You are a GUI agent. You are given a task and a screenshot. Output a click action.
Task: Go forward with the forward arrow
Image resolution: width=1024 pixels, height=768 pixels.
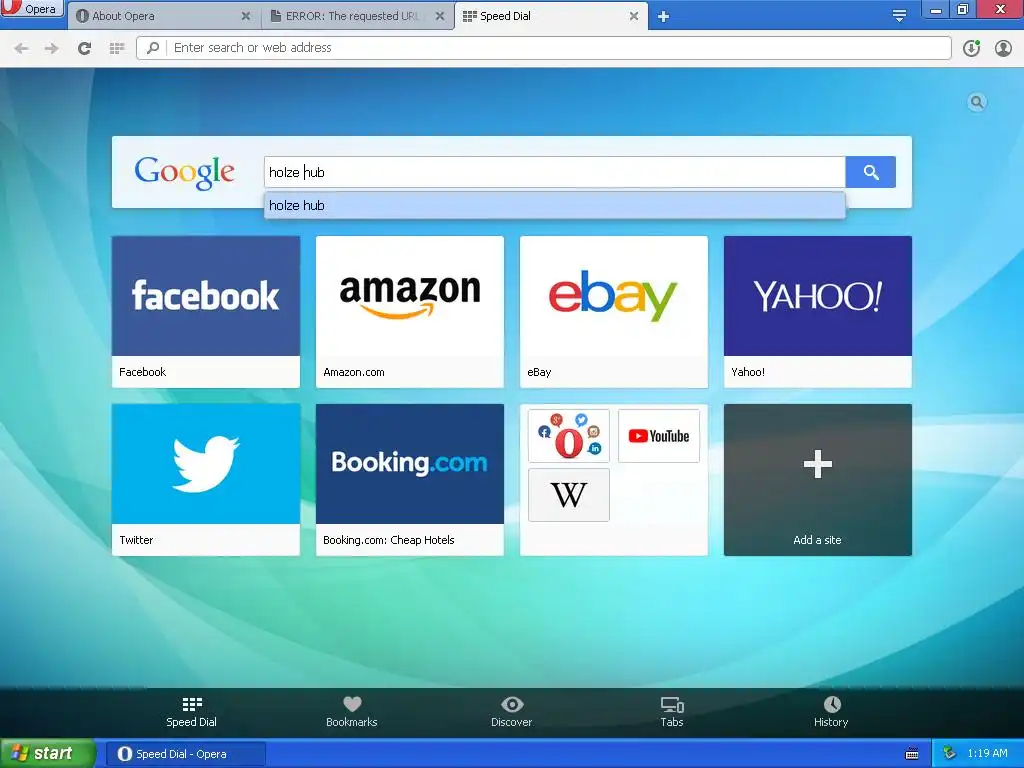[52, 48]
